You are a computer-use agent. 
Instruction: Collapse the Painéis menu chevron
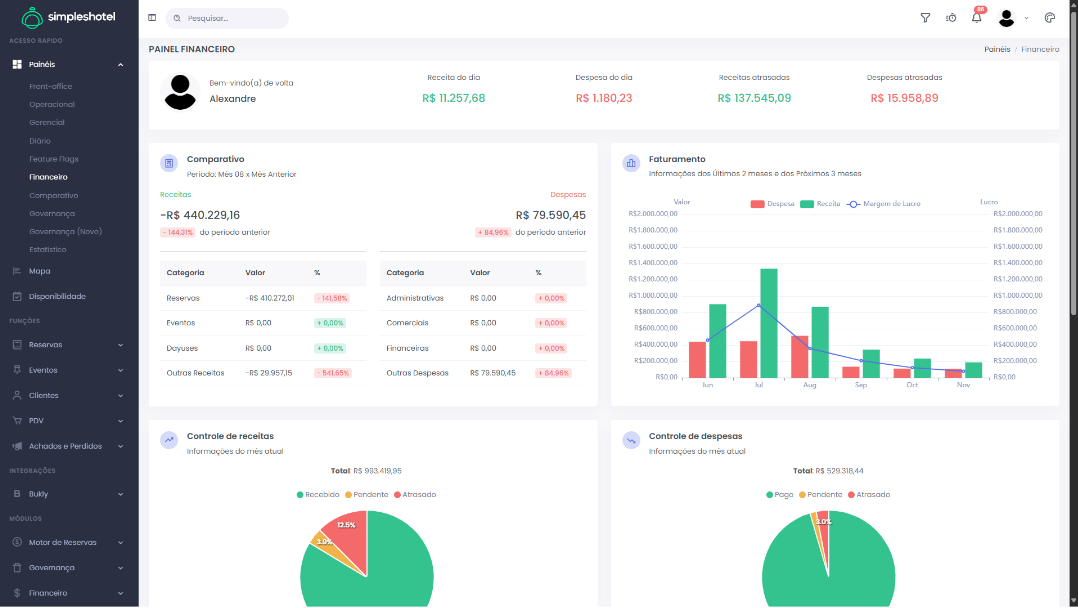[120, 65]
